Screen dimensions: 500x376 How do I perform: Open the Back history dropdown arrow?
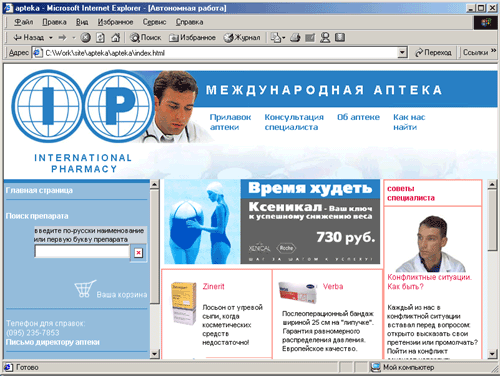pos(51,38)
